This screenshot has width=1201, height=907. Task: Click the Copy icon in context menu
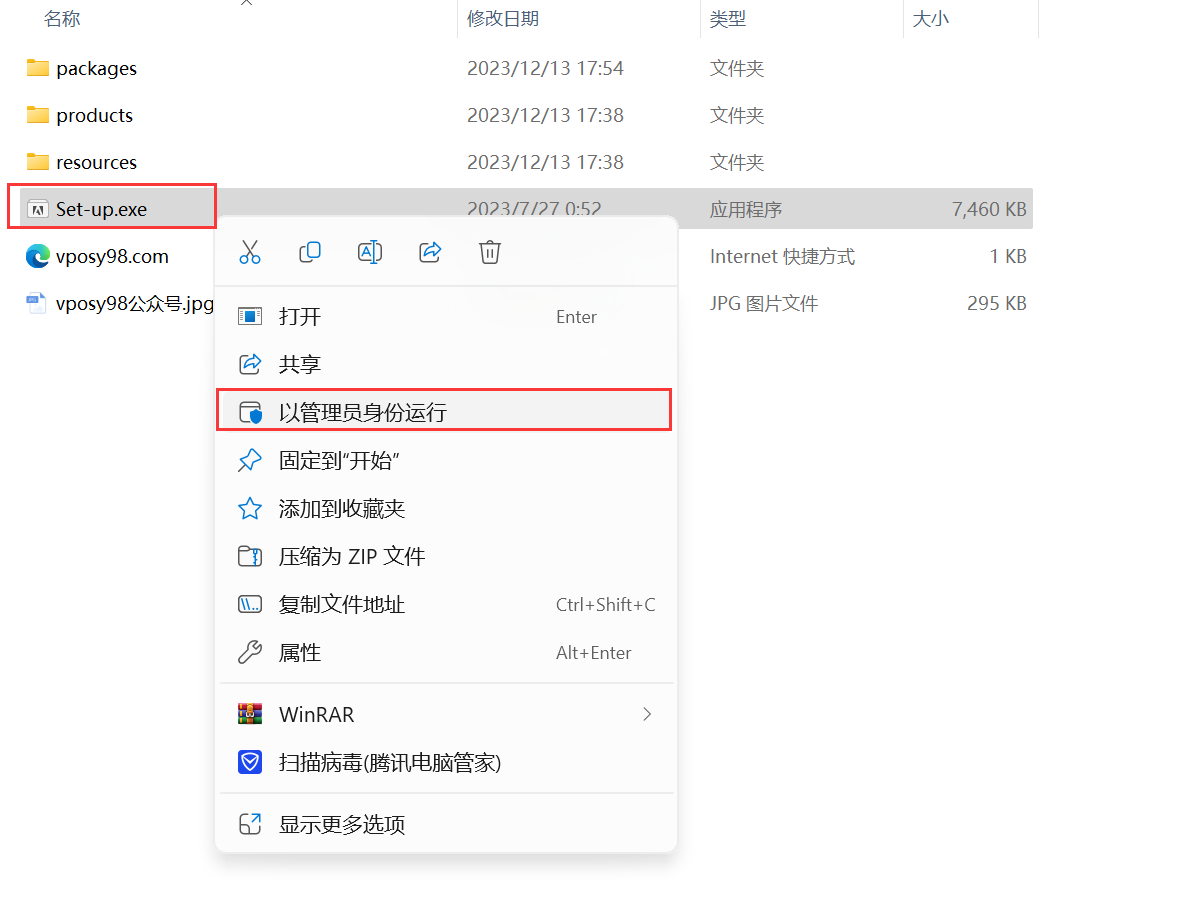click(310, 252)
